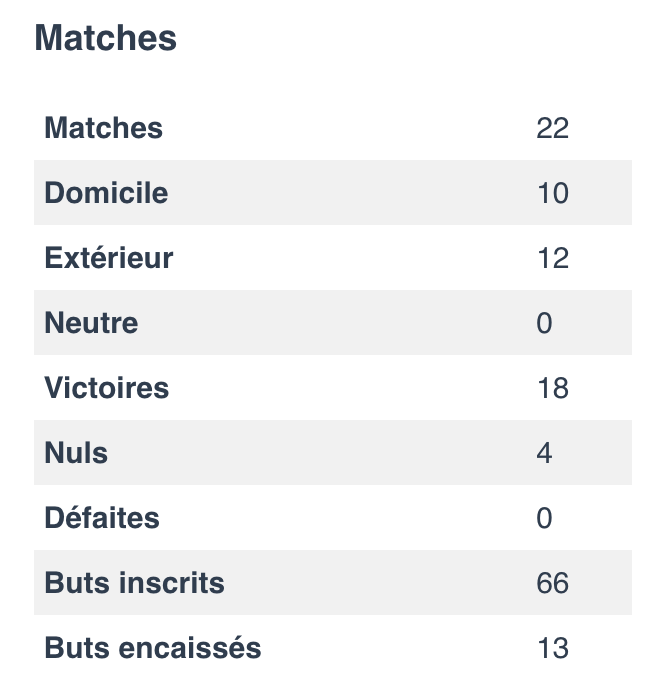
Task: Click the zero value in the Défaites row
Action: click(544, 518)
